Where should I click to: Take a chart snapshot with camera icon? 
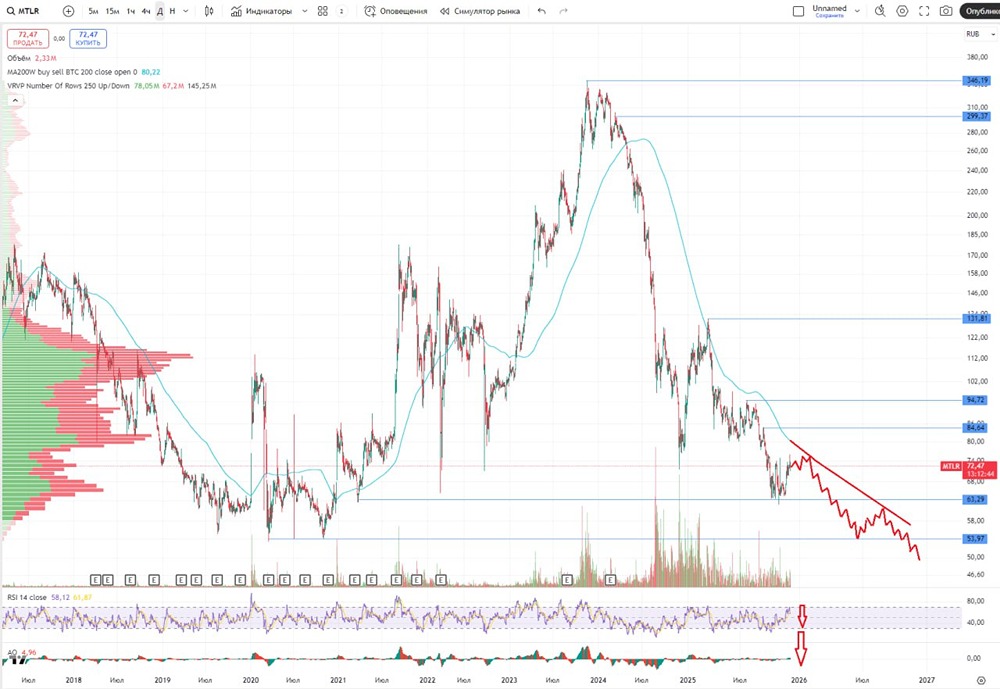coord(946,11)
